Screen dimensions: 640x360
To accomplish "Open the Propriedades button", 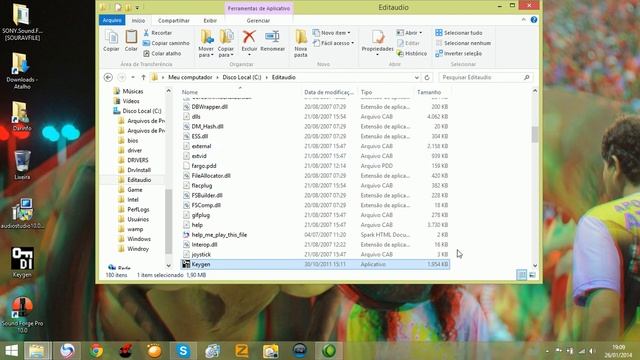I will coord(378,42).
